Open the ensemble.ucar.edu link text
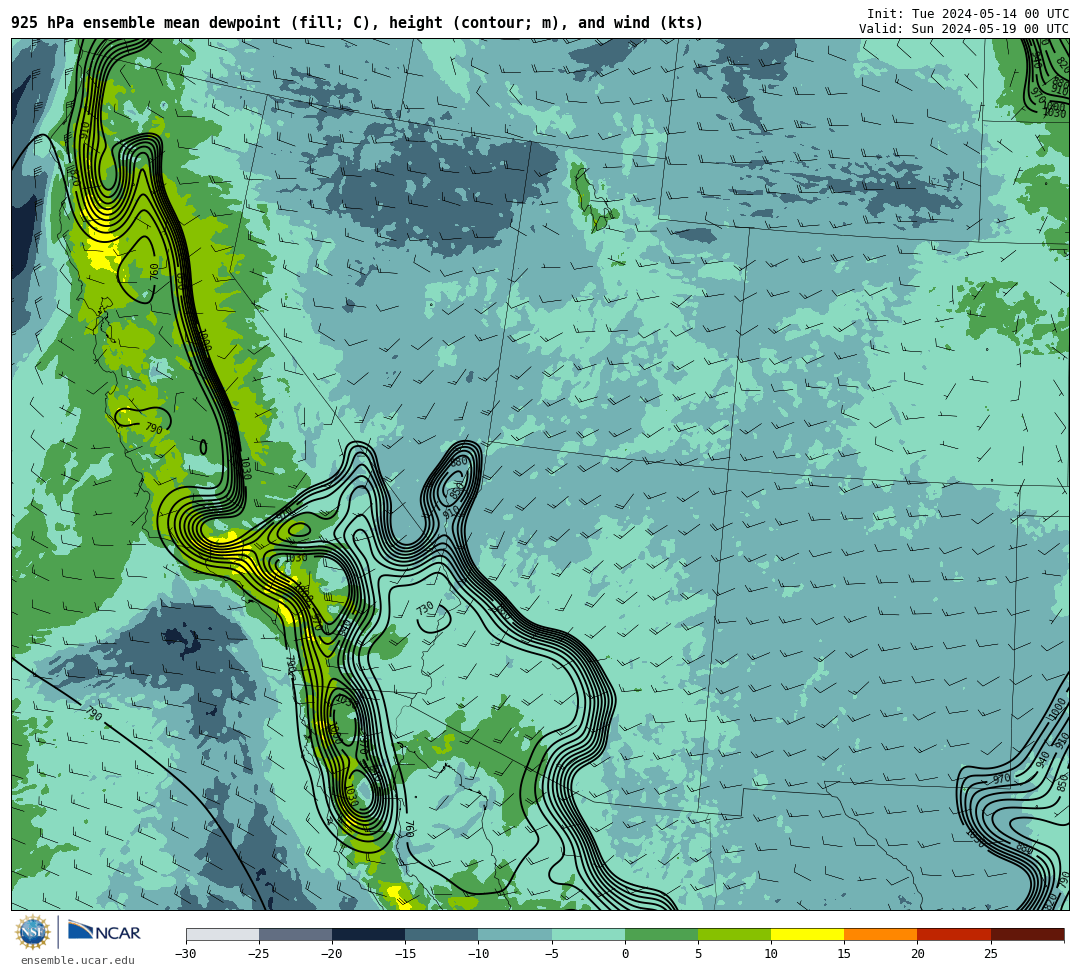The image size is (1080, 973). point(78,960)
